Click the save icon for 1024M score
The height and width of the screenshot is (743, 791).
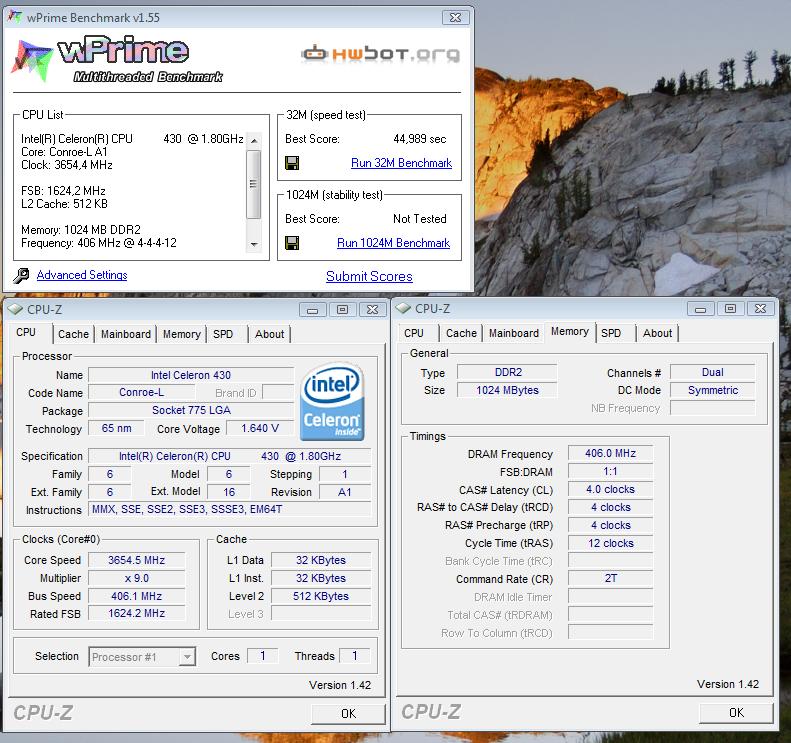[x=292, y=243]
